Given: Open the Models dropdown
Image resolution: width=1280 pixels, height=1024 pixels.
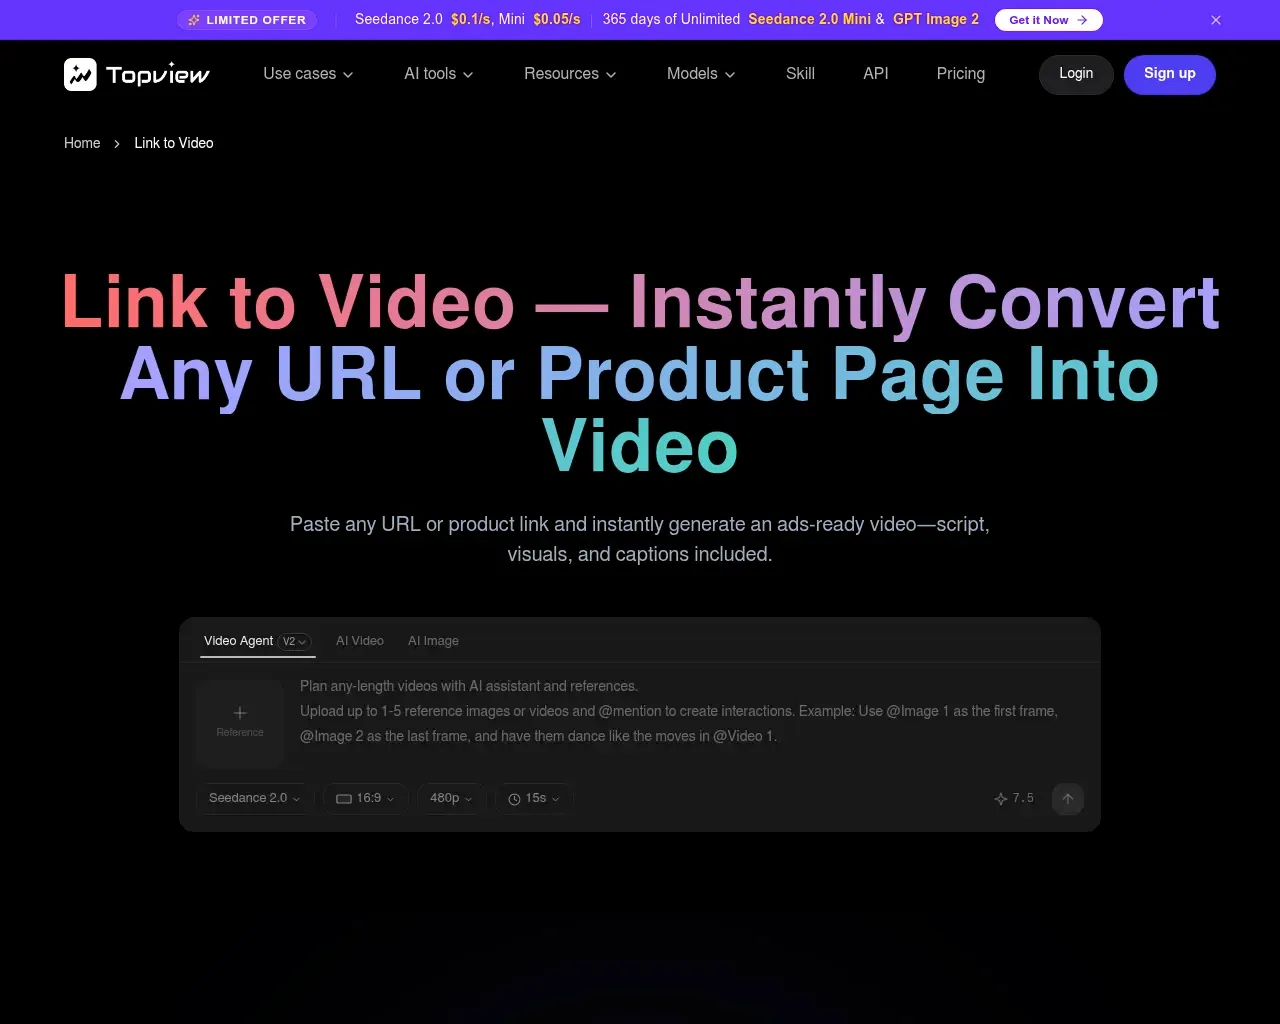Looking at the screenshot, I should [701, 74].
